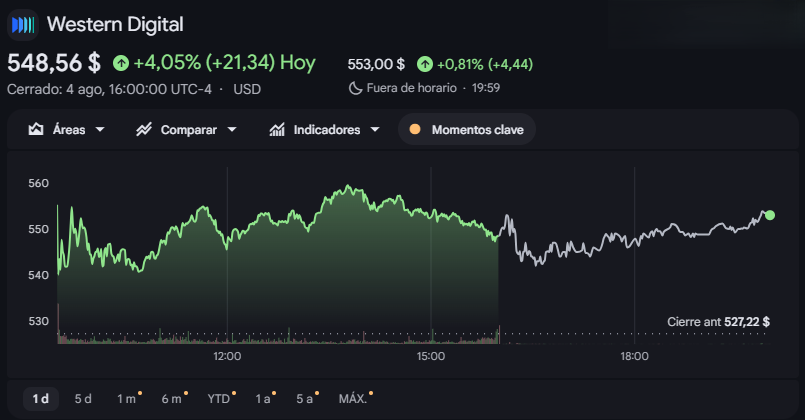Image resolution: width=805 pixels, height=420 pixels.
Task: Select the MÁX. range
Action: [355, 398]
